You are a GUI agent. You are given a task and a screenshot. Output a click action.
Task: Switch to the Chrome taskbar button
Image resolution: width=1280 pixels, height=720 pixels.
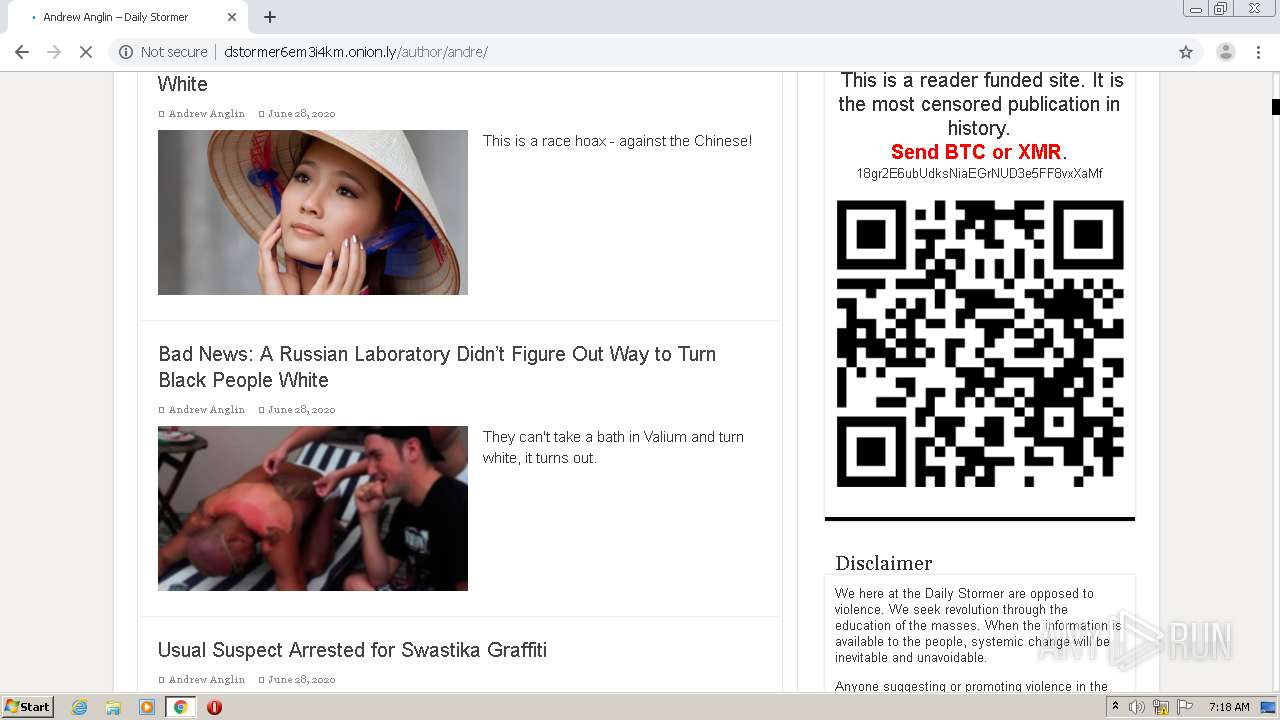(x=181, y=707)
